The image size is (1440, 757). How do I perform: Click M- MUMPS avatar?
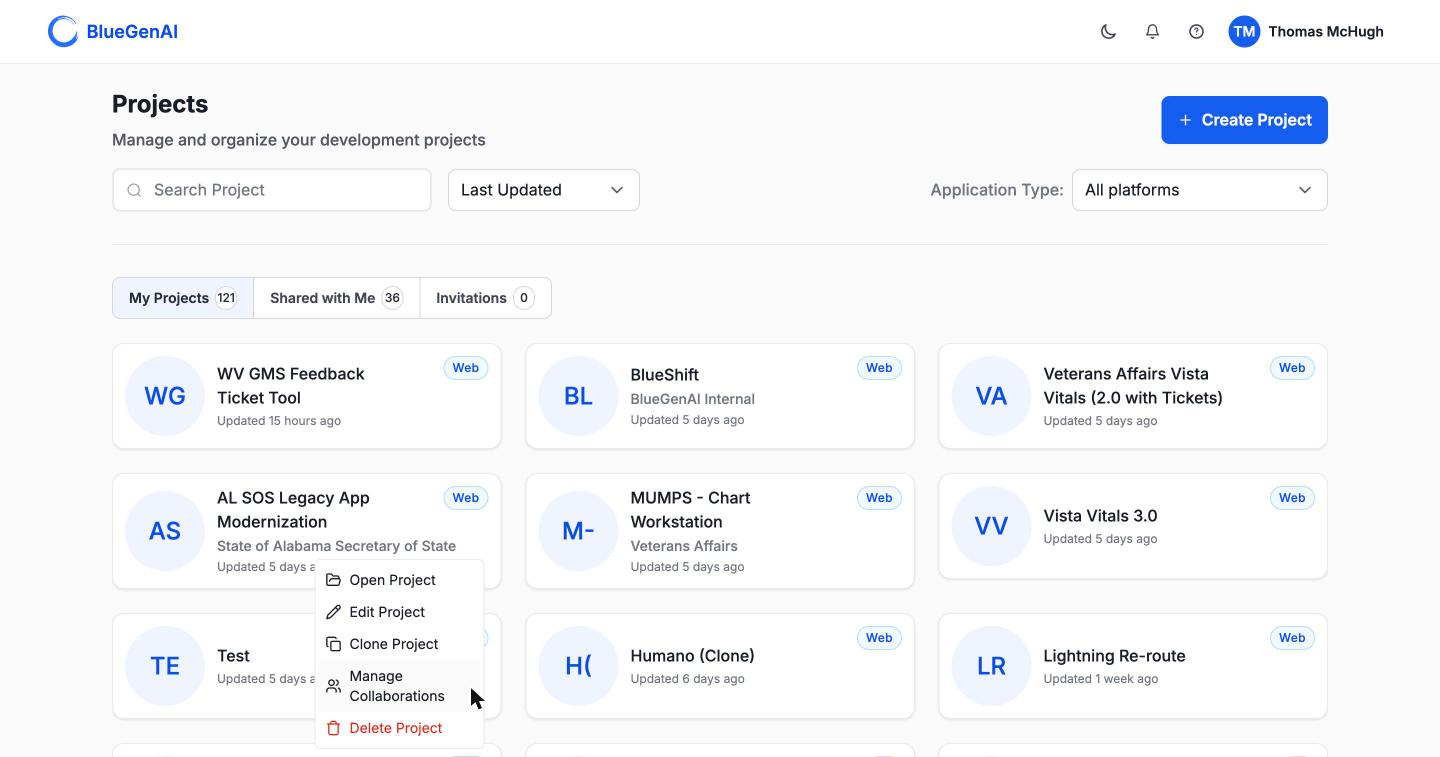(x=578, y=531)
